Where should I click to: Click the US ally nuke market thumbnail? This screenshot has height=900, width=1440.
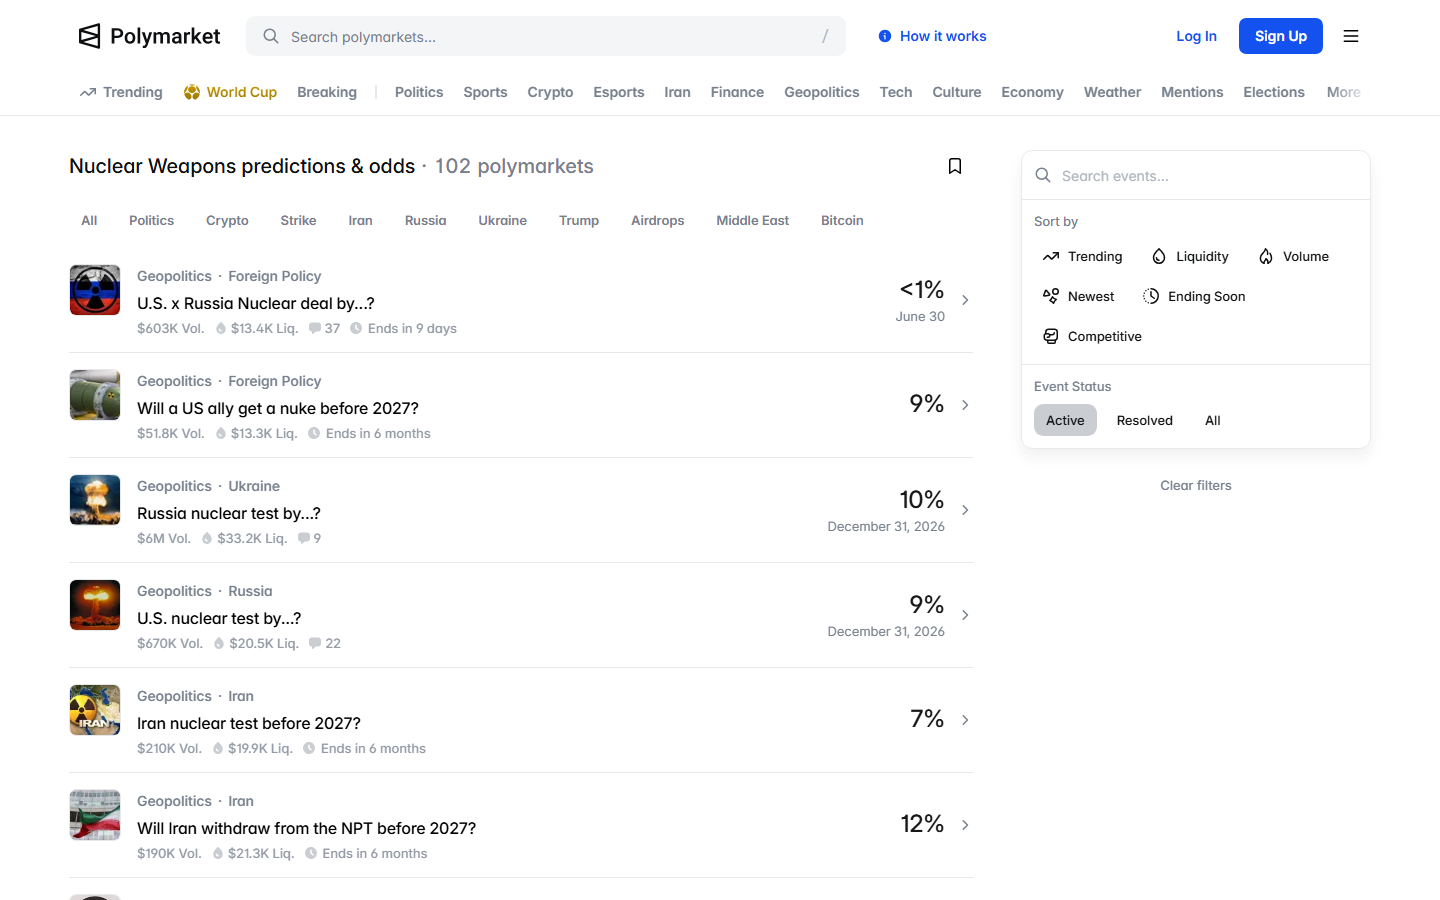[95, 395]
